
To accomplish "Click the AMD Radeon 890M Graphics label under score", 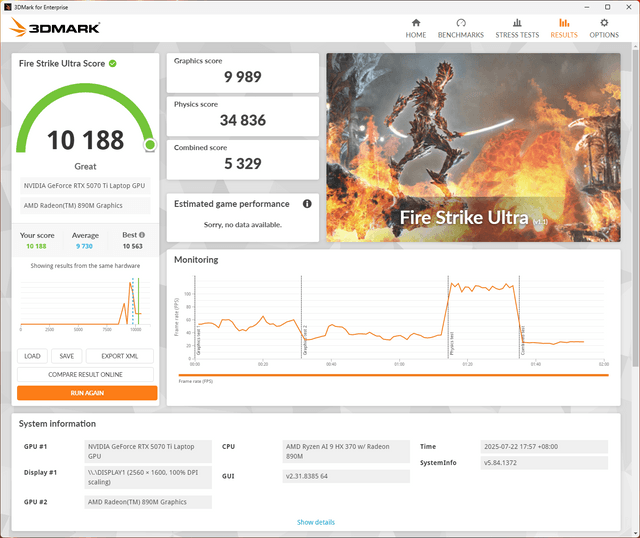I will pyautogui.click(x=85, y=205).
